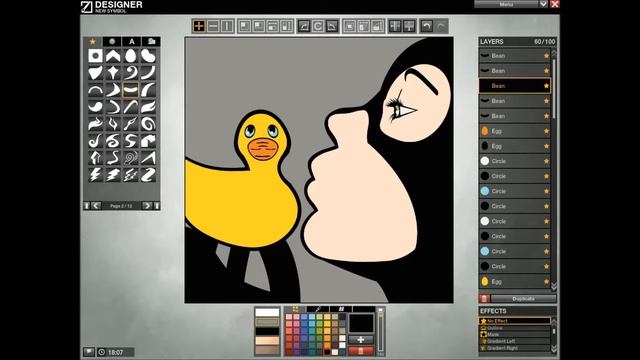Click the chat bubble icon at bottom left
Image resolution: width=640 pixels, height=360 pixels.
pos(89,352)
